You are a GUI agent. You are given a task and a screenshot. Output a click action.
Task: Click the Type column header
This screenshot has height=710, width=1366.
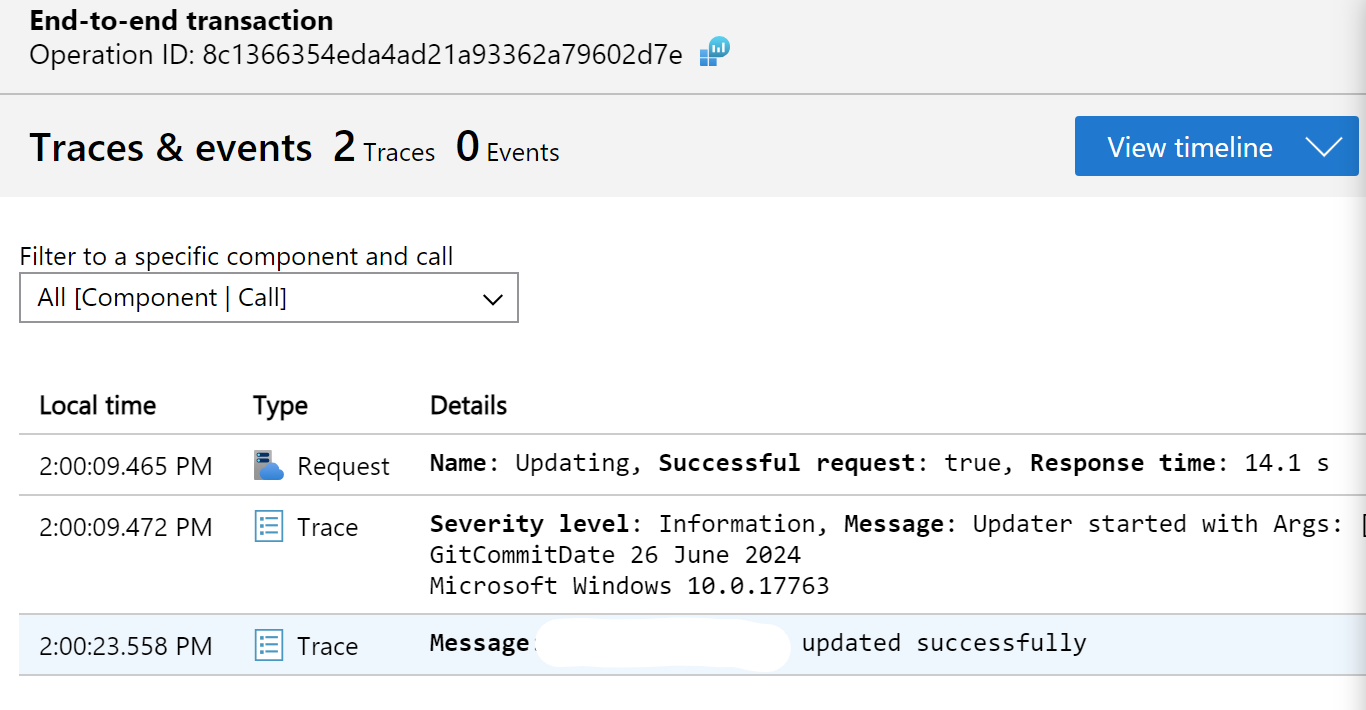tap(280, 405)
